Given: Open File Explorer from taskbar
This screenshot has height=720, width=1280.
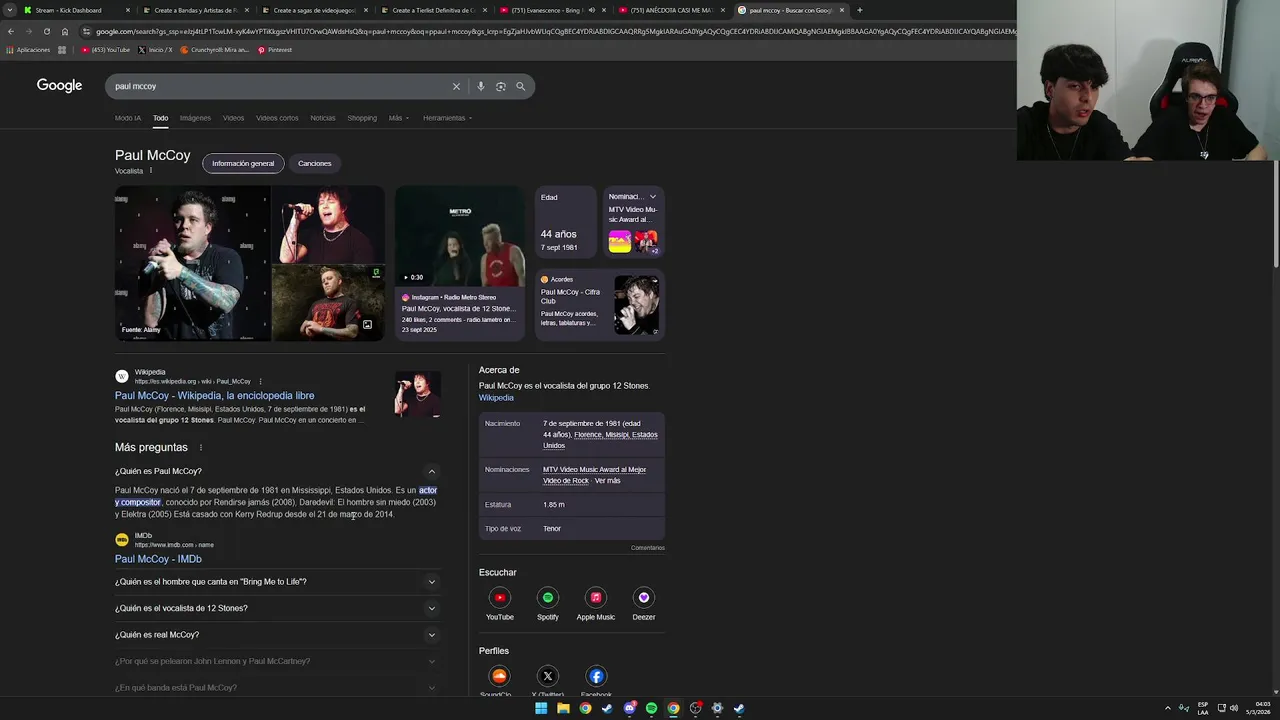Looking at the screenshot, I should 563,708.
